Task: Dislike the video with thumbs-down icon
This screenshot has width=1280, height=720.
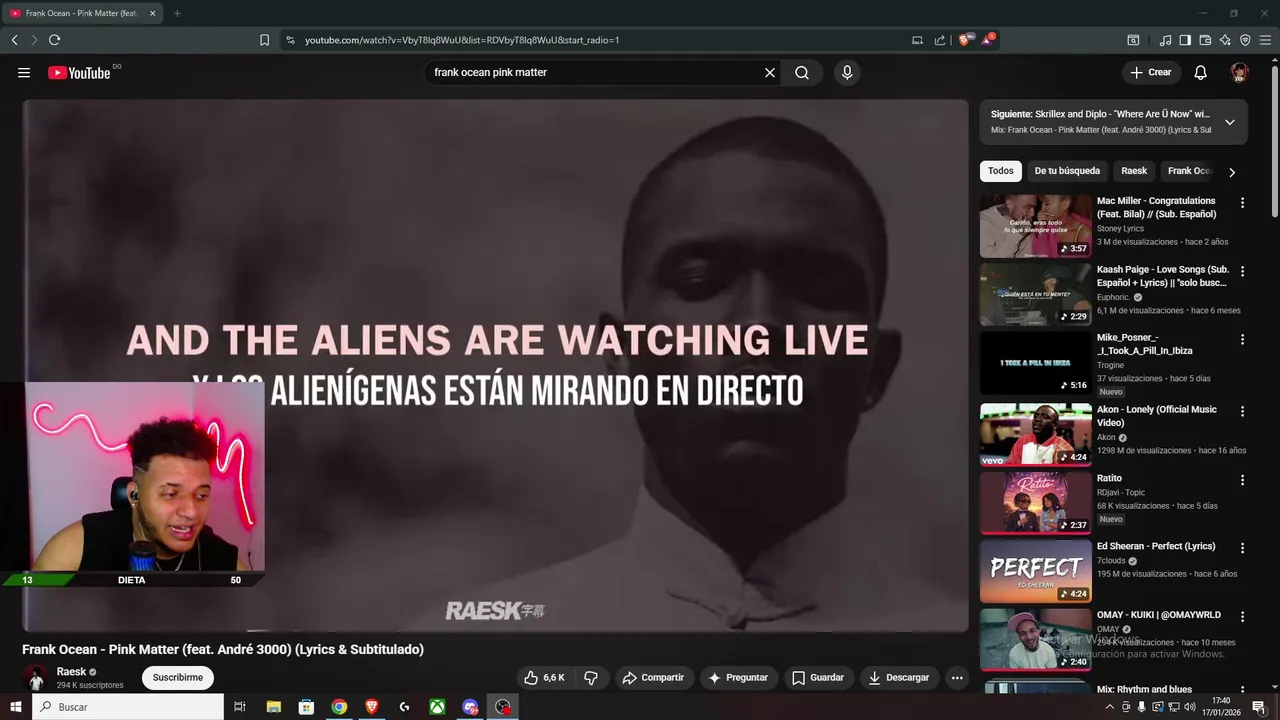Action: click(x=591, y=677)
